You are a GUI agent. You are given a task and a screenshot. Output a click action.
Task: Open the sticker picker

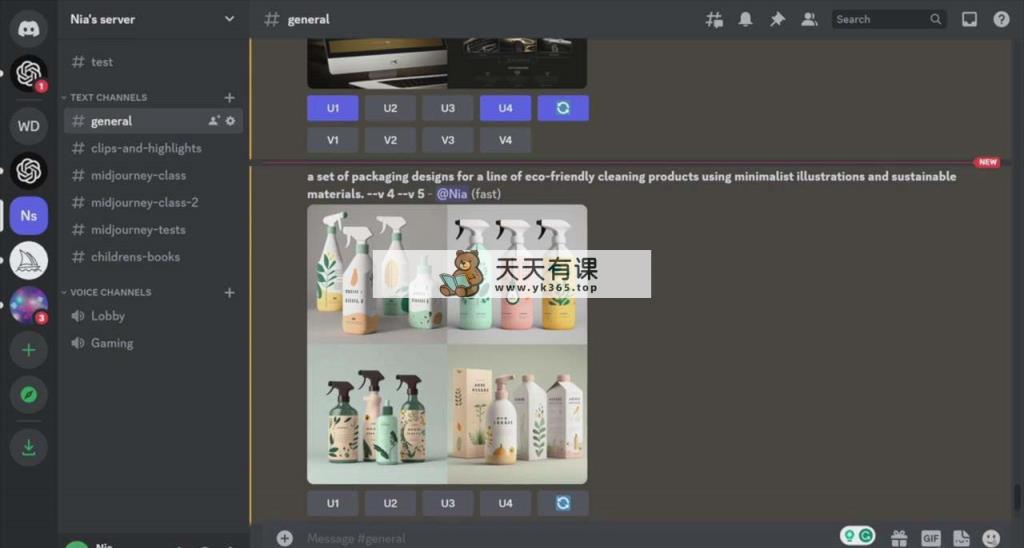(961, 538)
